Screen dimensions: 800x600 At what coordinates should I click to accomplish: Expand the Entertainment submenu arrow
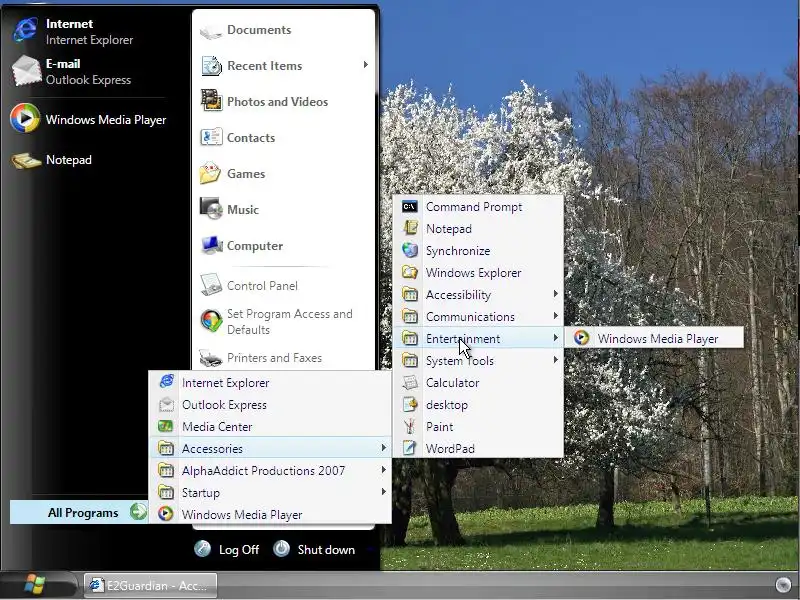point(556,338)
